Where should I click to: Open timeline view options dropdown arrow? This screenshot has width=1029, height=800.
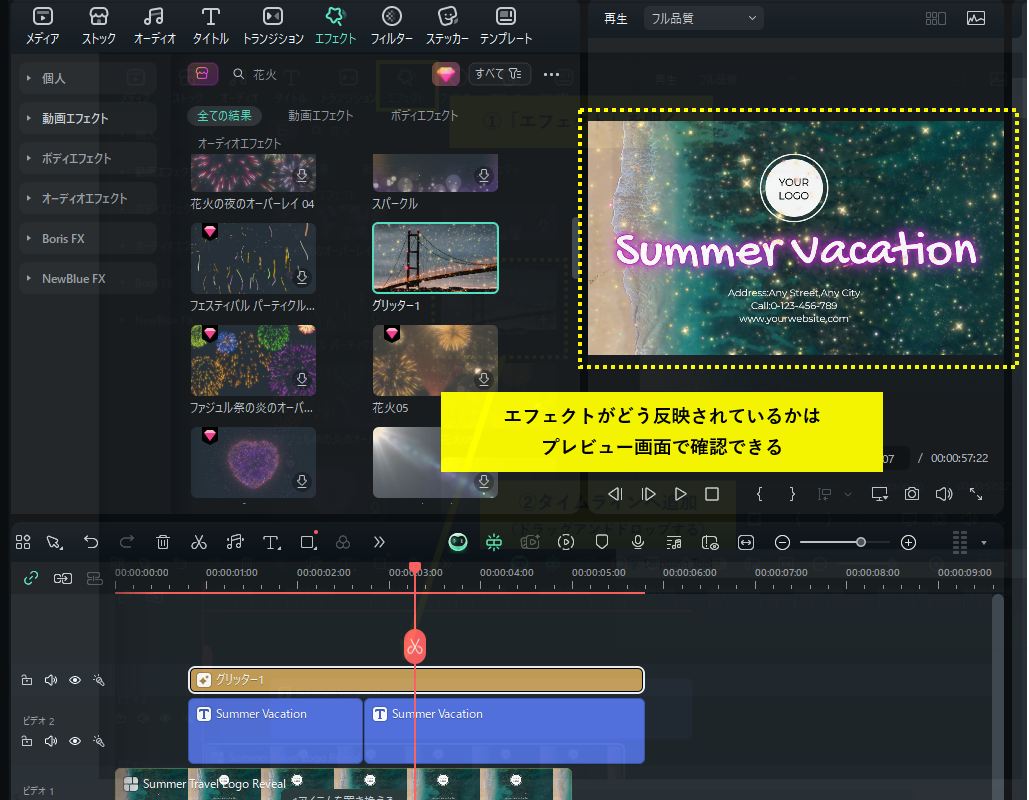coord(983,543)
